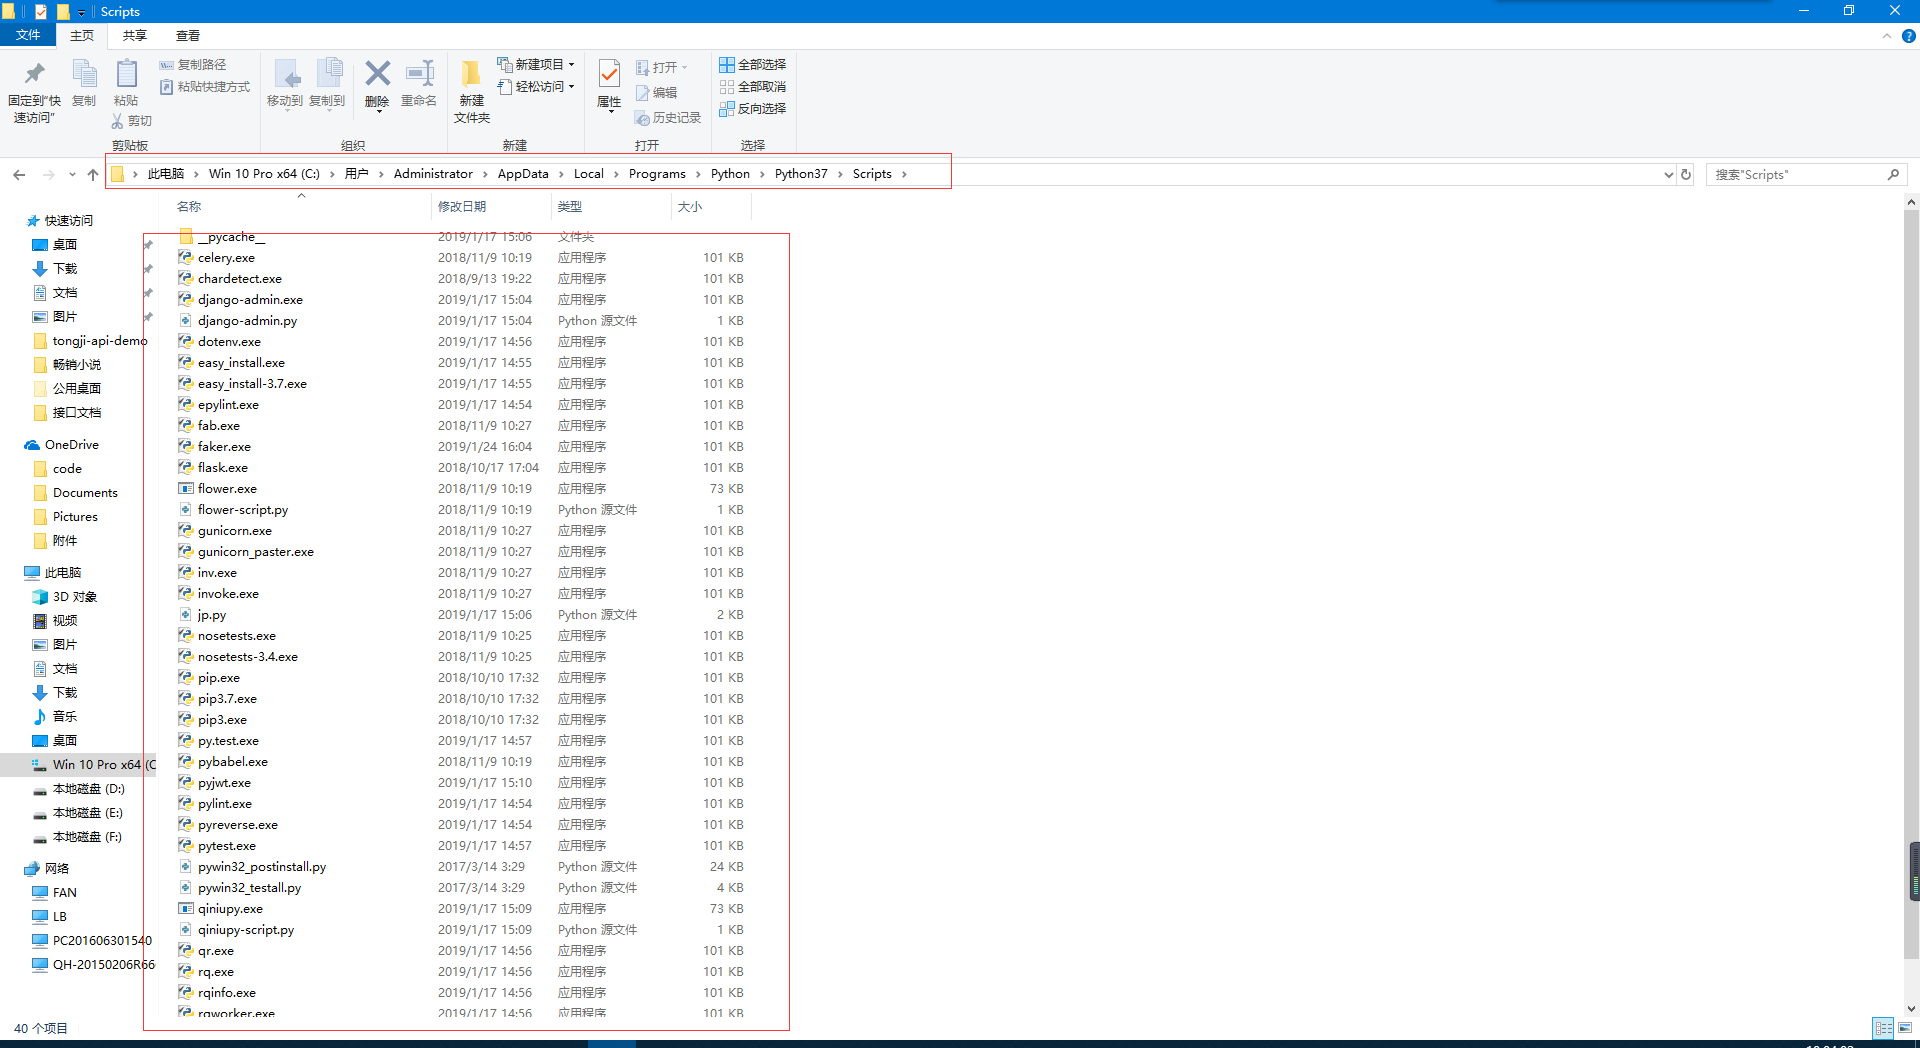Switch to Details view

pos(1884,1028)
